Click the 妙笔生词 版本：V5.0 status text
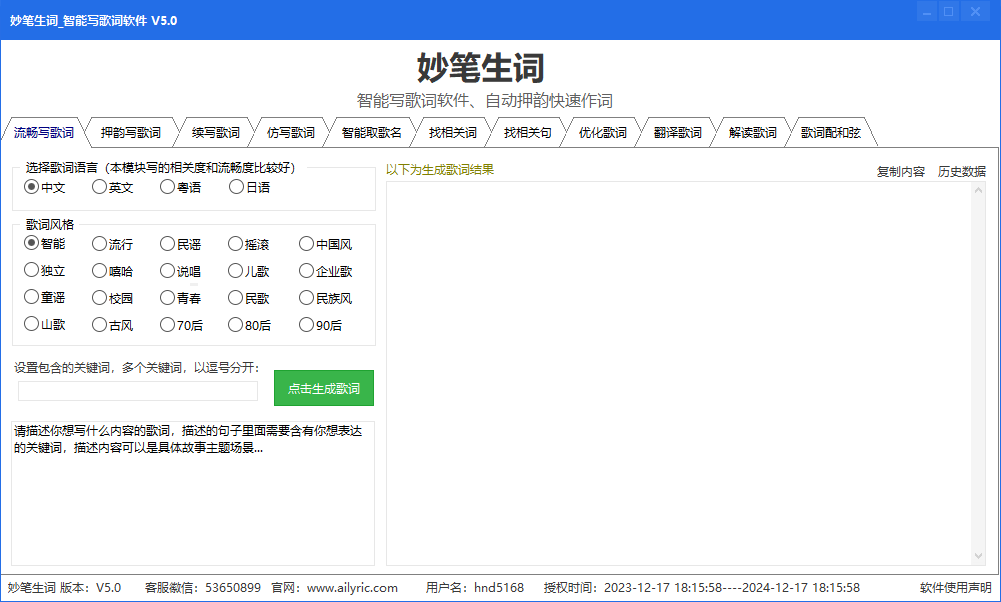The height and width of the screenshot is (602, 1001). (x=64, y=588)
